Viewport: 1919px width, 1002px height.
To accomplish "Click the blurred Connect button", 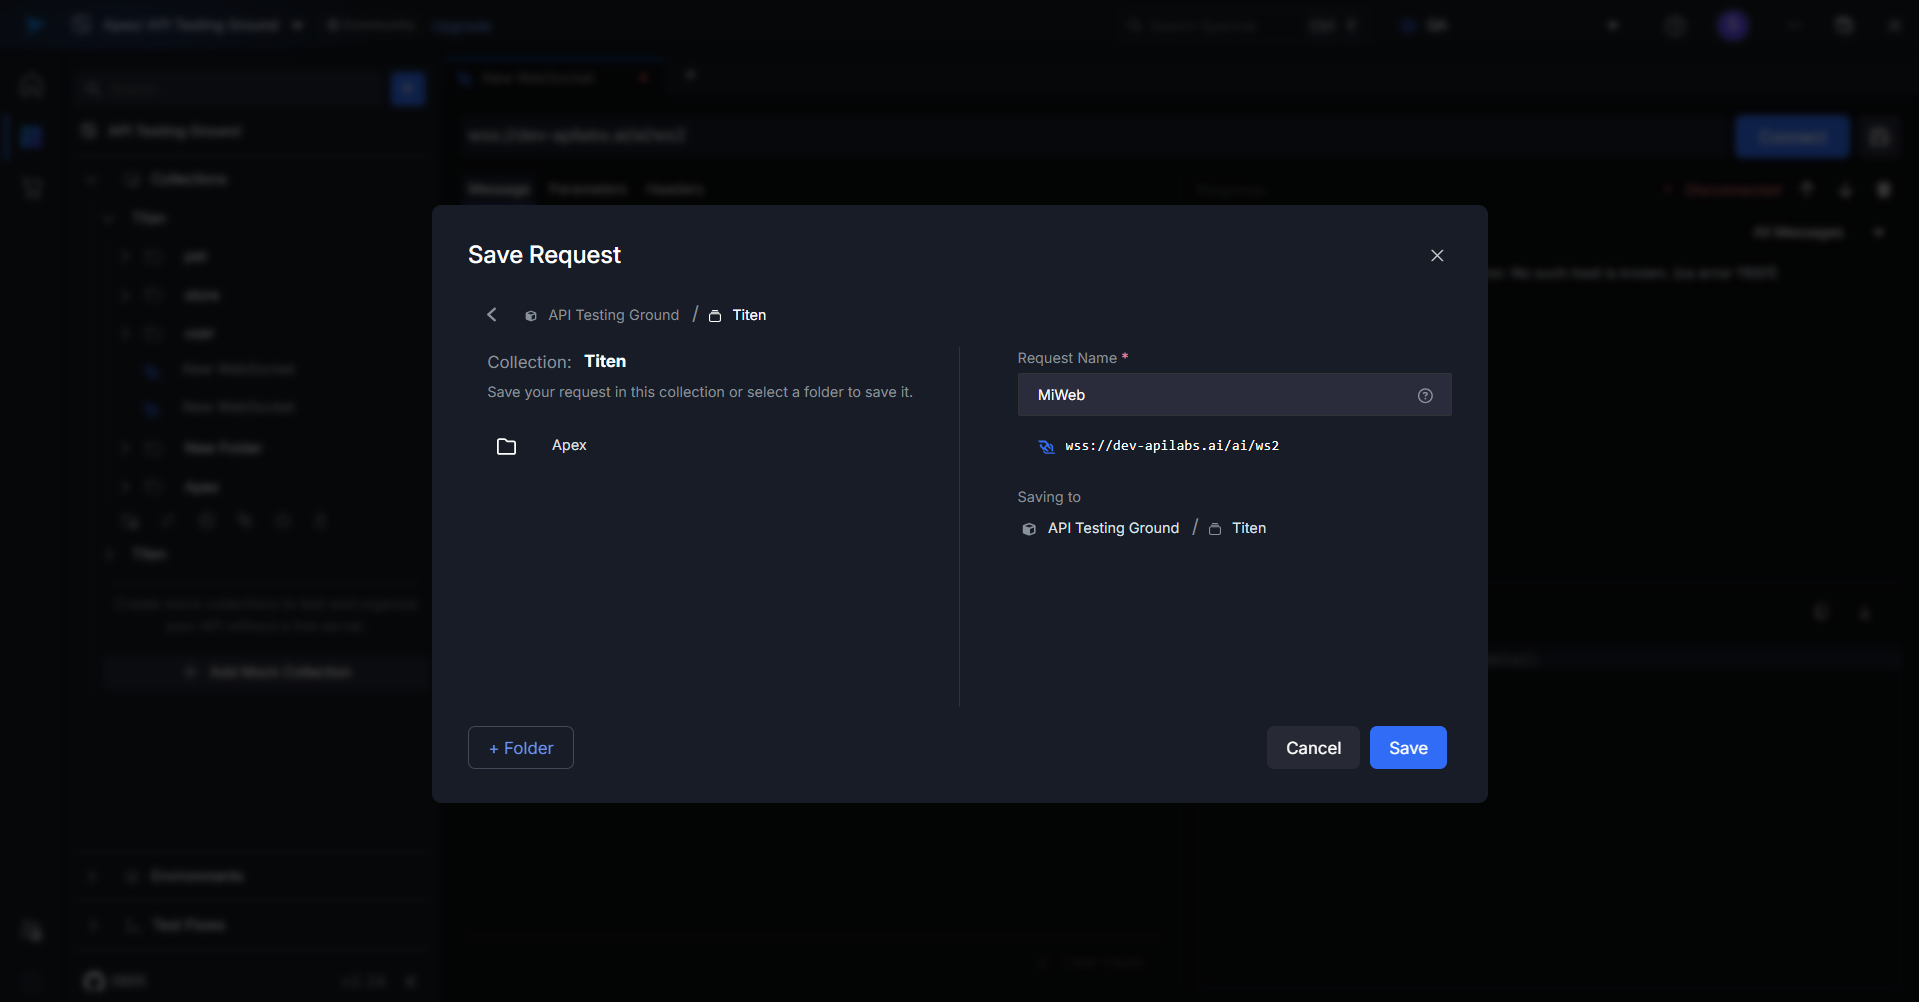I will tap(1791, 136).
